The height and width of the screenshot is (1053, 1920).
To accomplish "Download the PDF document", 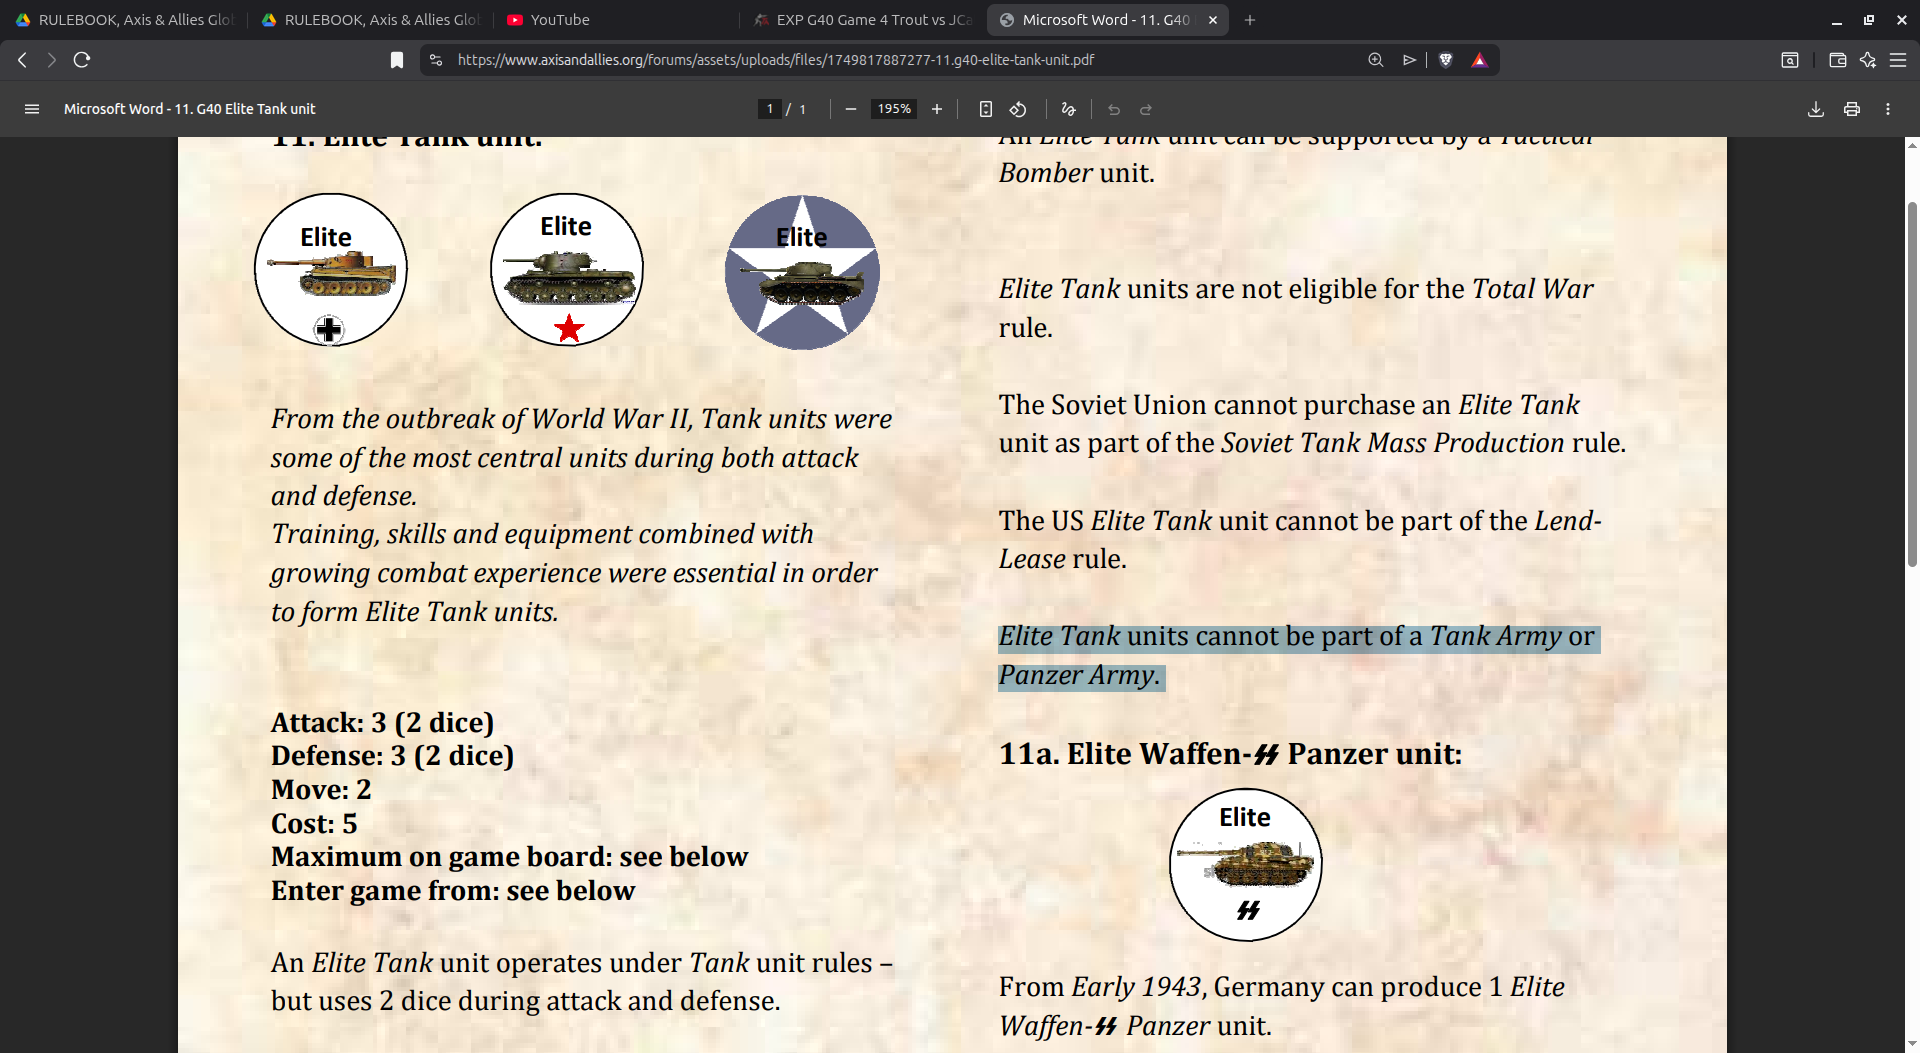I will point(1815,109).
